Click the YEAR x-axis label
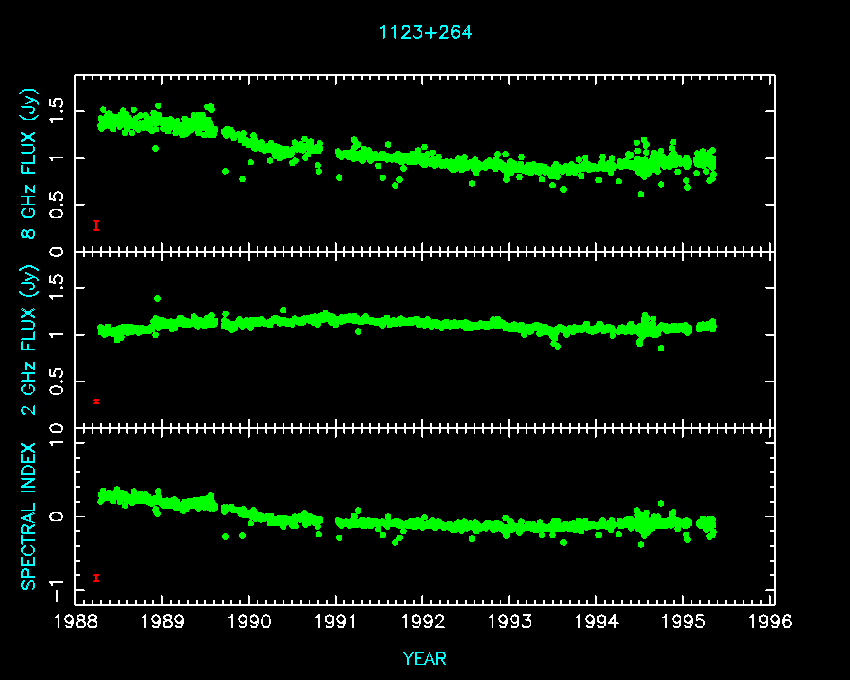This screenshot has height=680, width=850. click(x=425, y=659)
